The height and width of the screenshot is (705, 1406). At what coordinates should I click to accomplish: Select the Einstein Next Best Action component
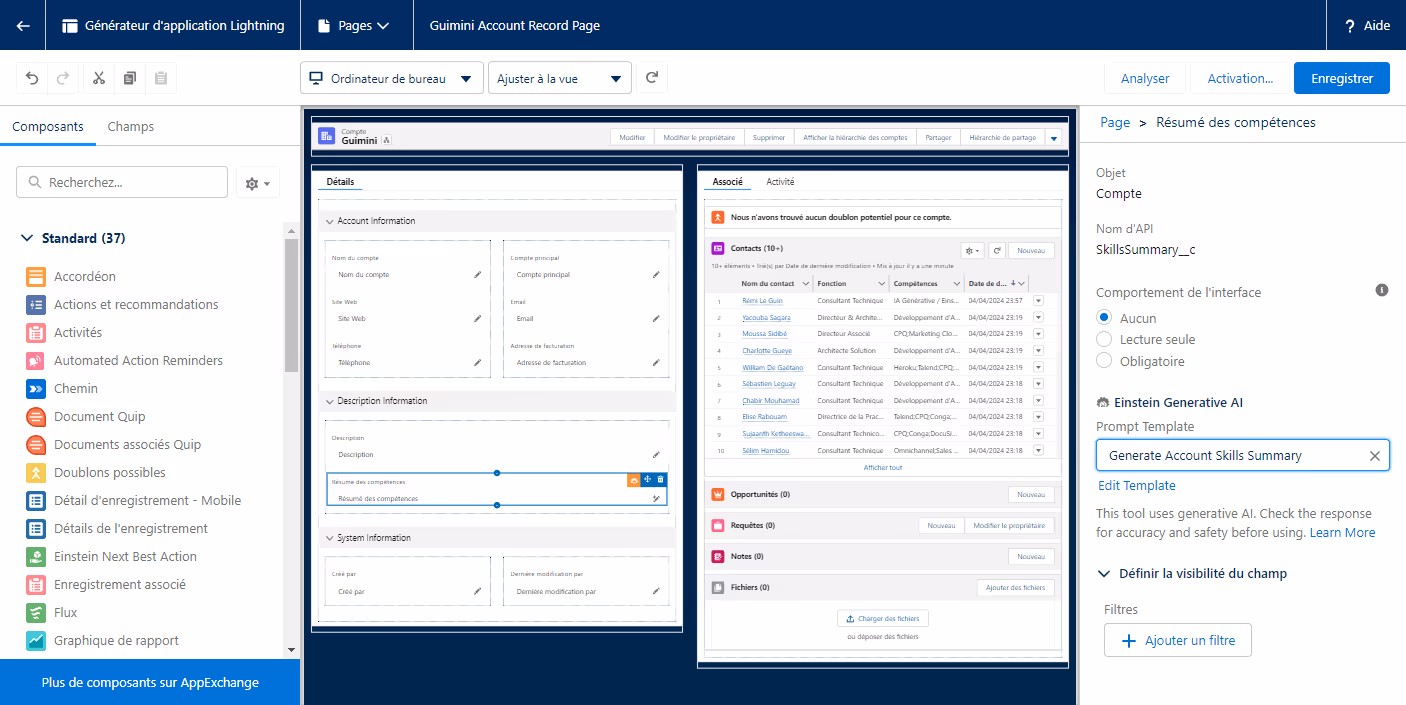coord(125,556)
